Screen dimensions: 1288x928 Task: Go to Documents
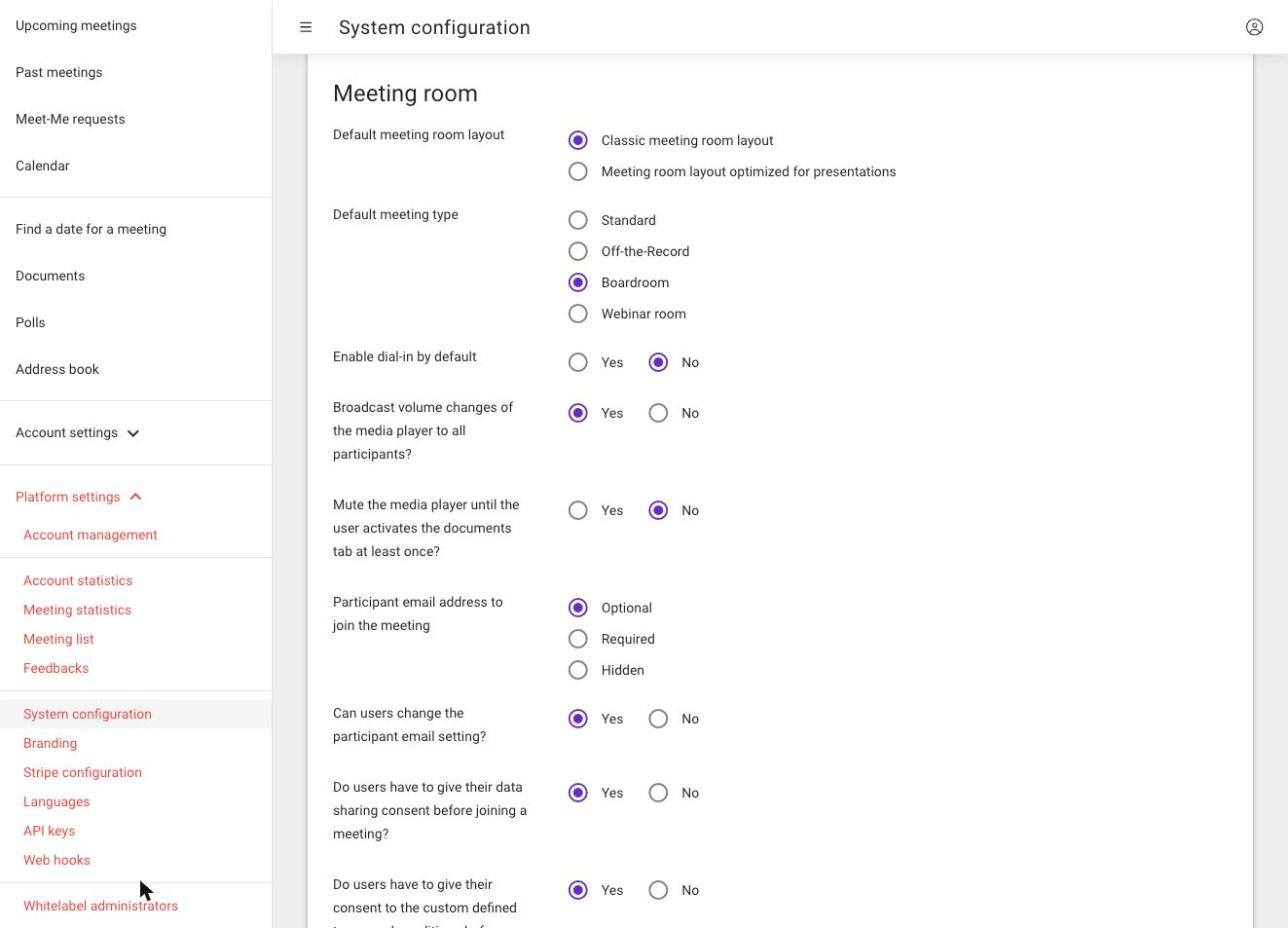point(50,276)
